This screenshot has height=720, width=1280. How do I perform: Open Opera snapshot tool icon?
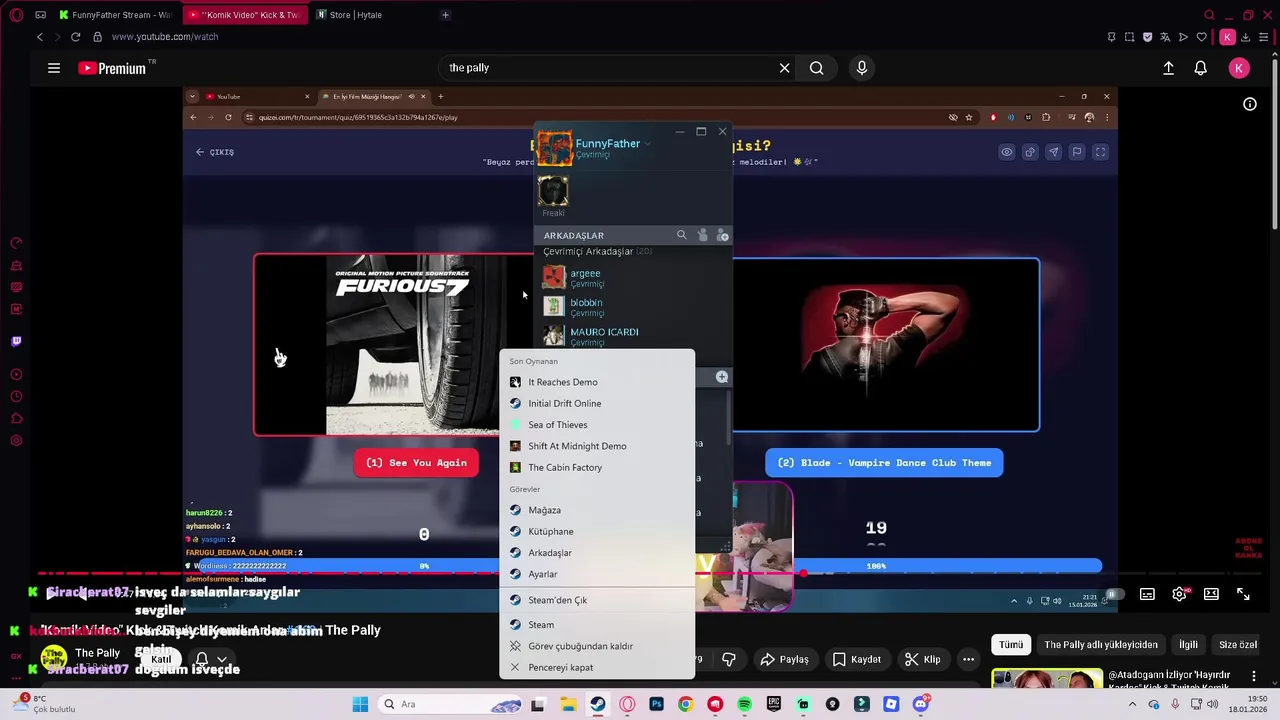1129,37
